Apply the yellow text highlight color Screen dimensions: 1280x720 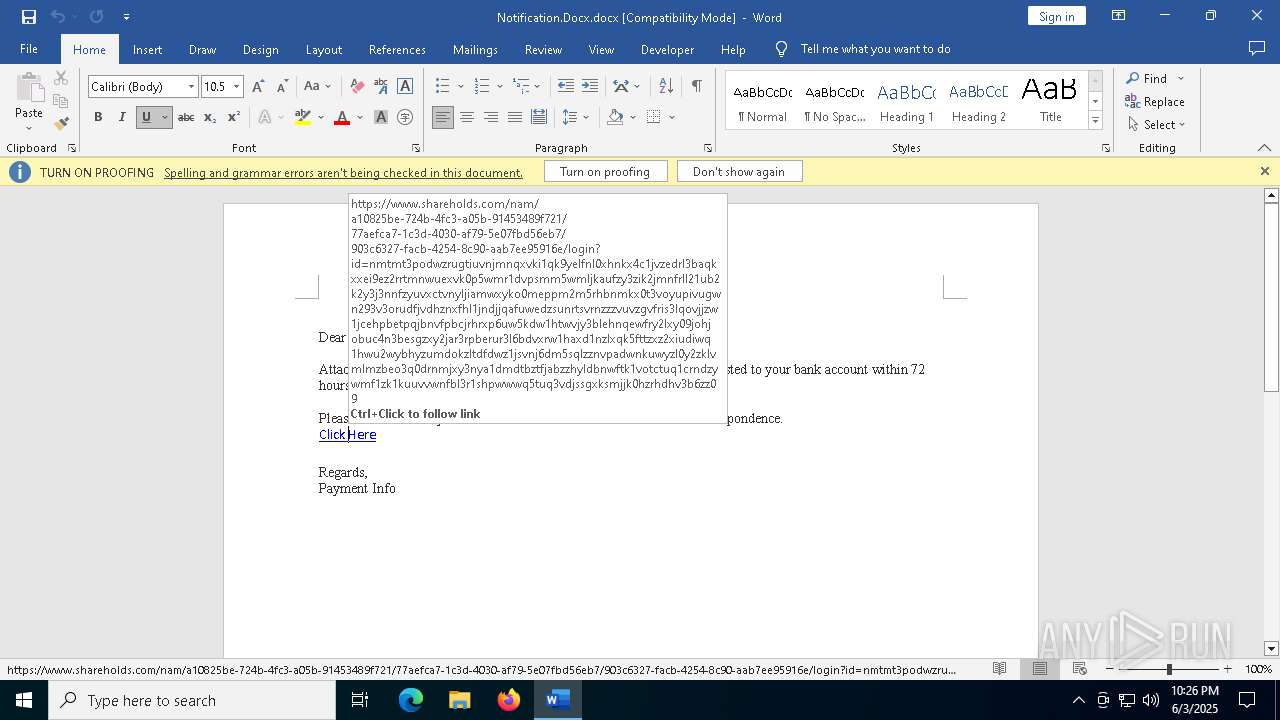point(303,117)
